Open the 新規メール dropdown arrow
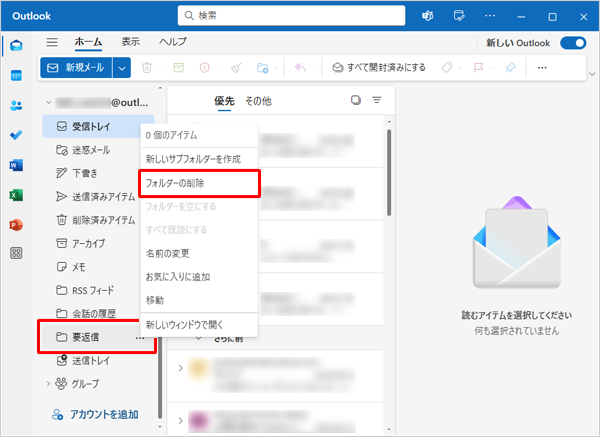This screenshot has width=600, height=437. [122, 68]
